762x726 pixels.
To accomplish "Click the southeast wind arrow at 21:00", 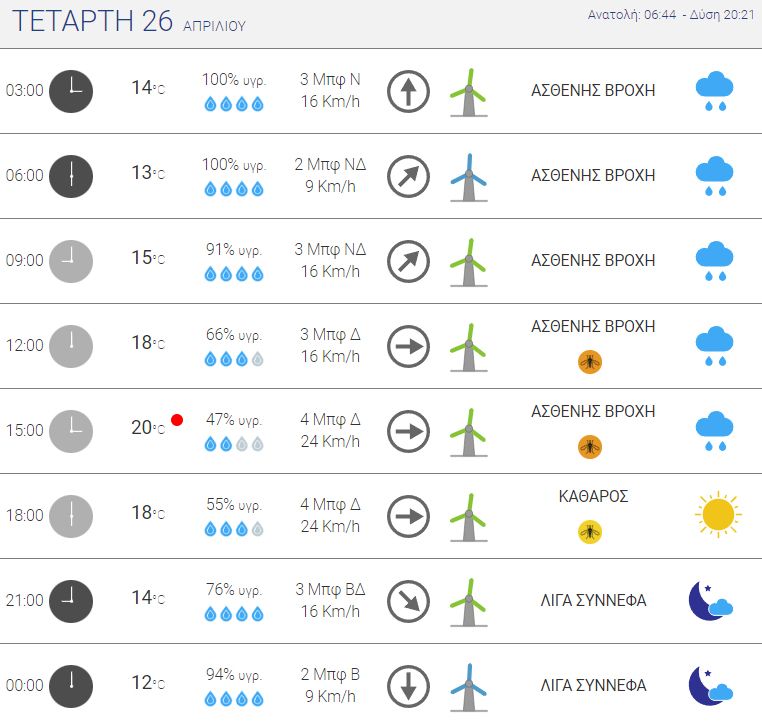I will click(x=408, y=601).
